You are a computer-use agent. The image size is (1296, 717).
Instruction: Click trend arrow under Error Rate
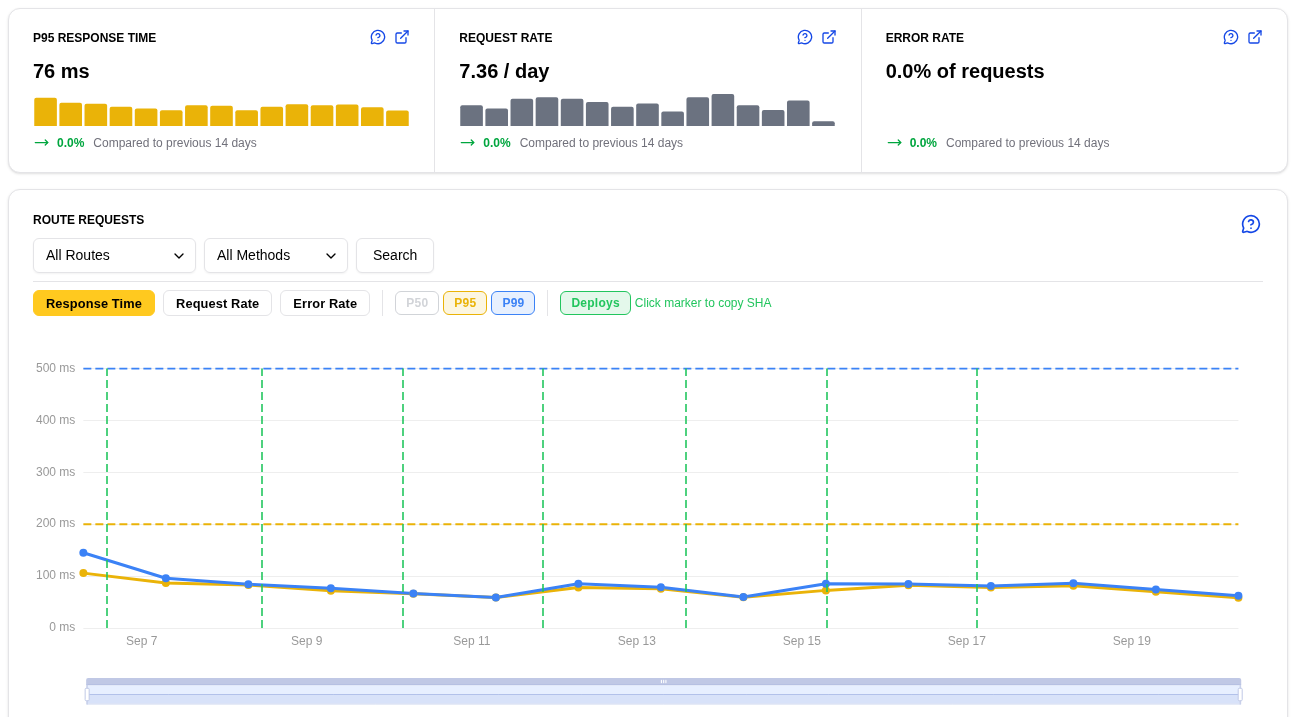[x=894, y=143]
